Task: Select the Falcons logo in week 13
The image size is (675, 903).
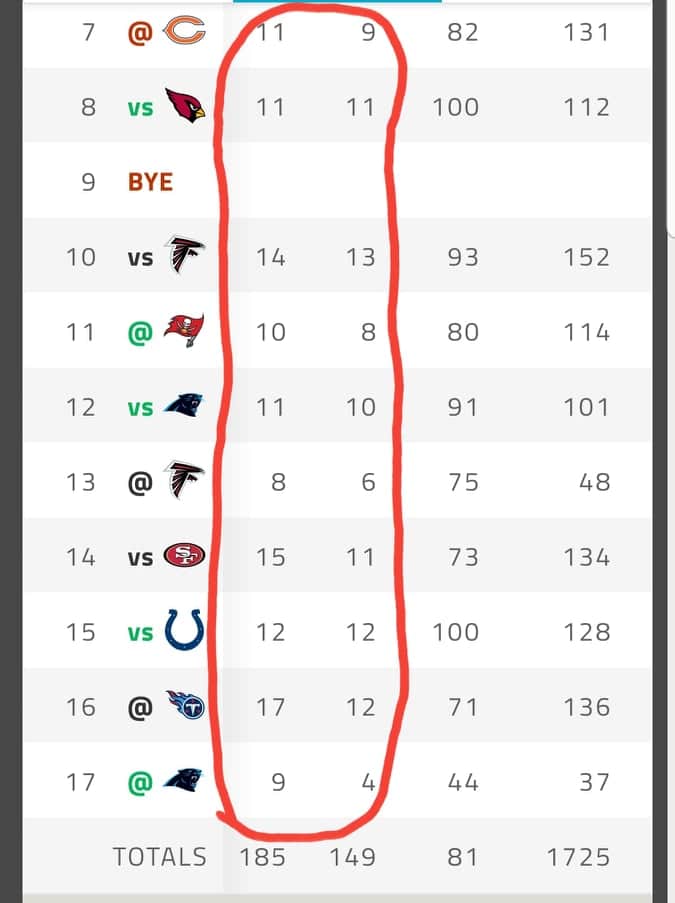Action: click(184, 480)
